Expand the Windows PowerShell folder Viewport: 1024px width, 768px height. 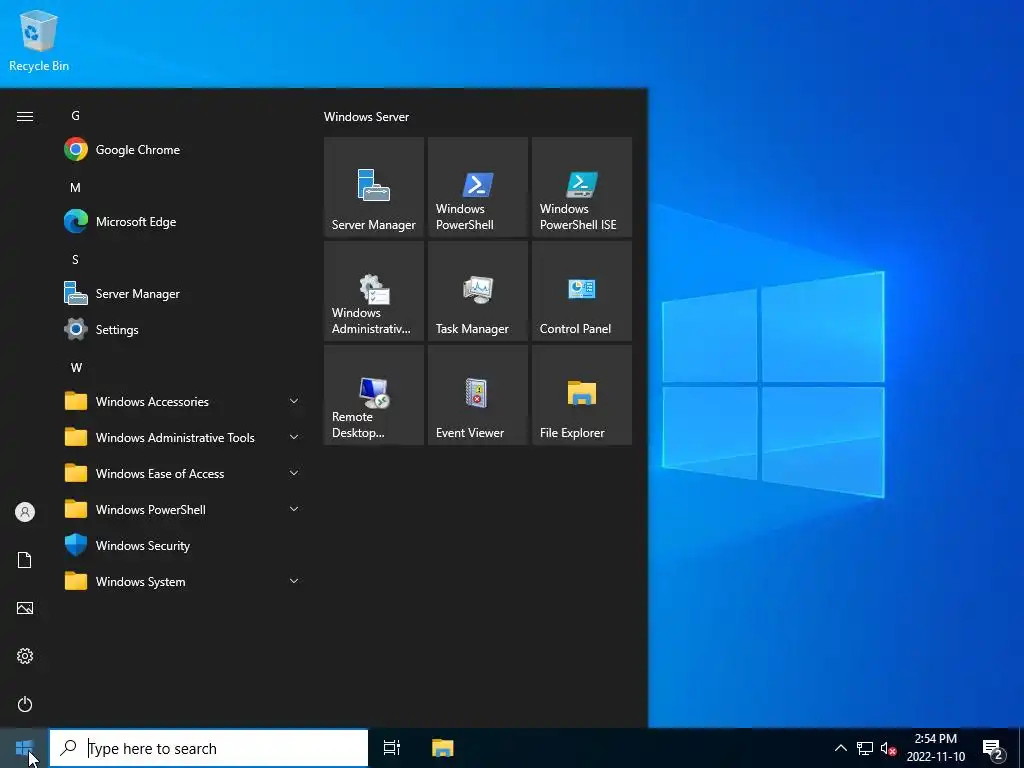pos(180,509)
